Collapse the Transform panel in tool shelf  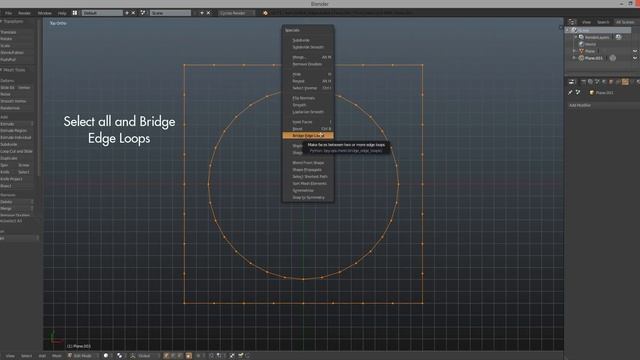[x=12, y=21]
